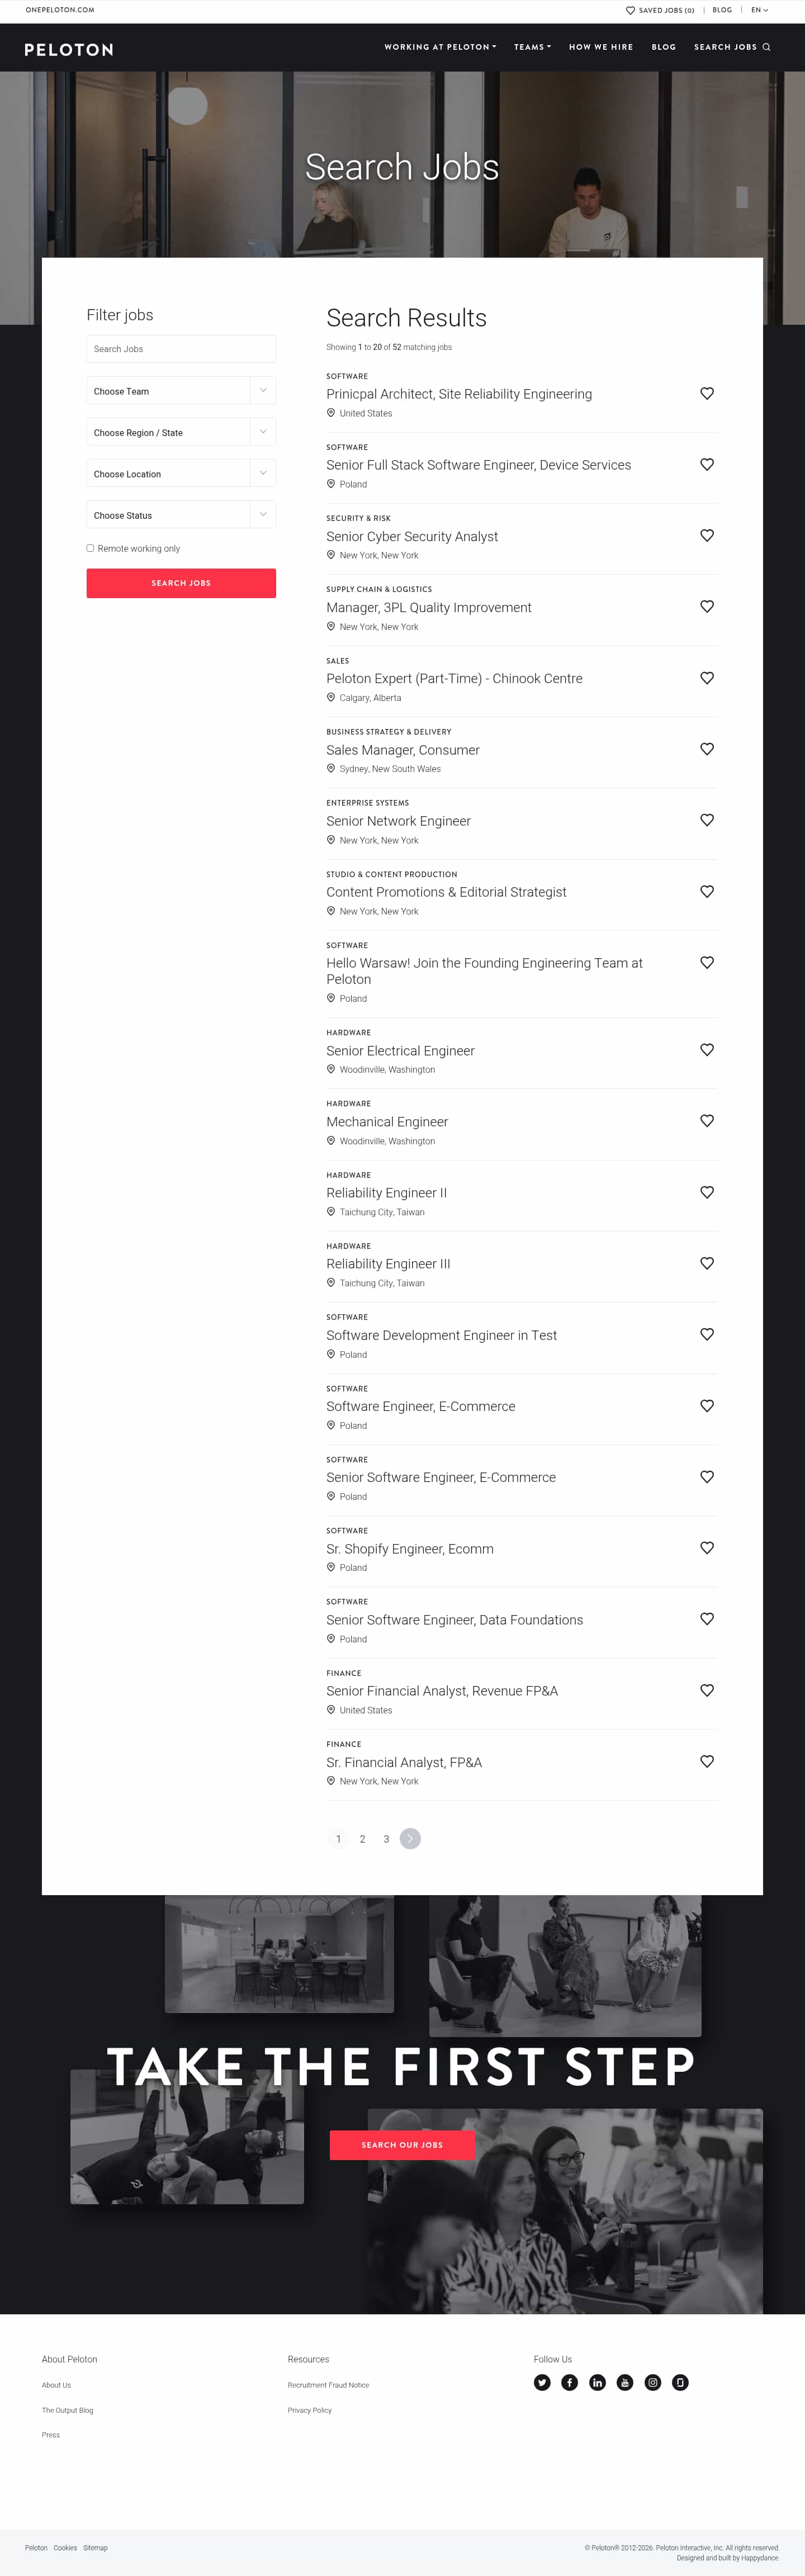The height and width of the screenshot is (2576, 805).
Task: Favorite the Mechanical Engineer job with heart
Action: (x=707, y=1120)
